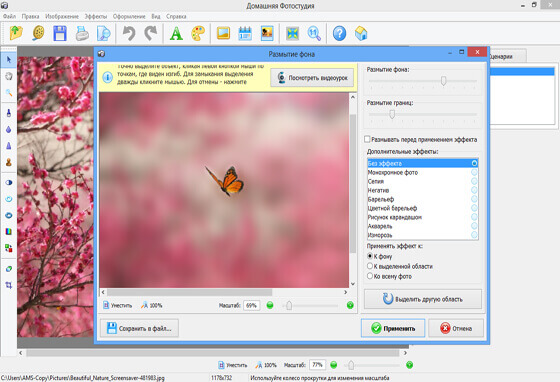Choose the 'Негатив' effect option
Screen dimensions: 560x382
(x=422, y=190)
